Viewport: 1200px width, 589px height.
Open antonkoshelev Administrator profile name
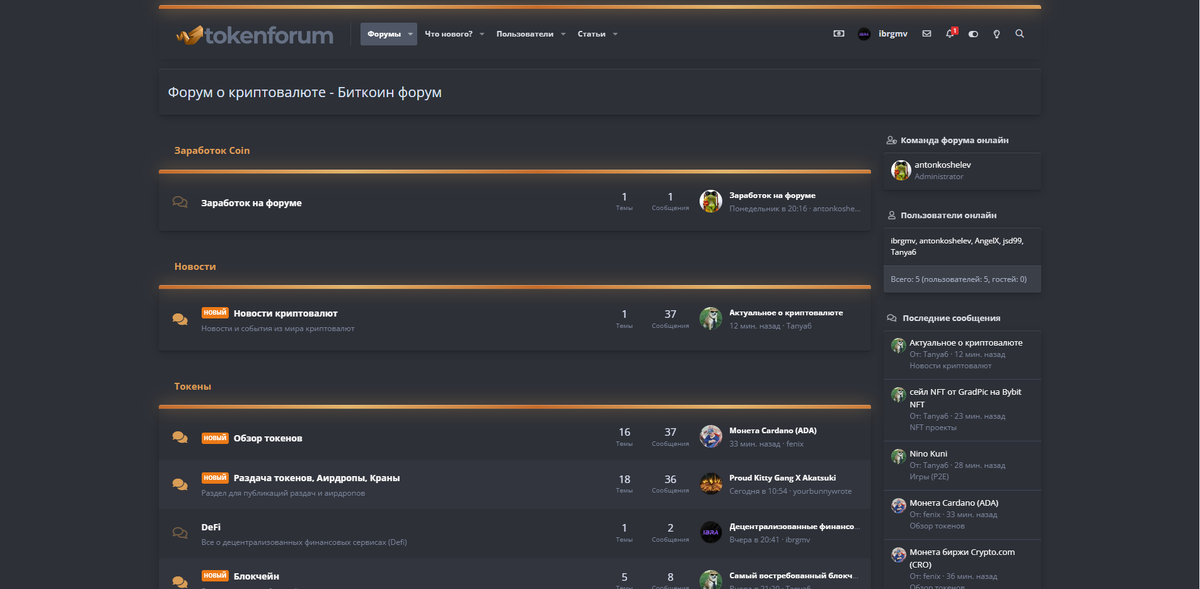942,164
